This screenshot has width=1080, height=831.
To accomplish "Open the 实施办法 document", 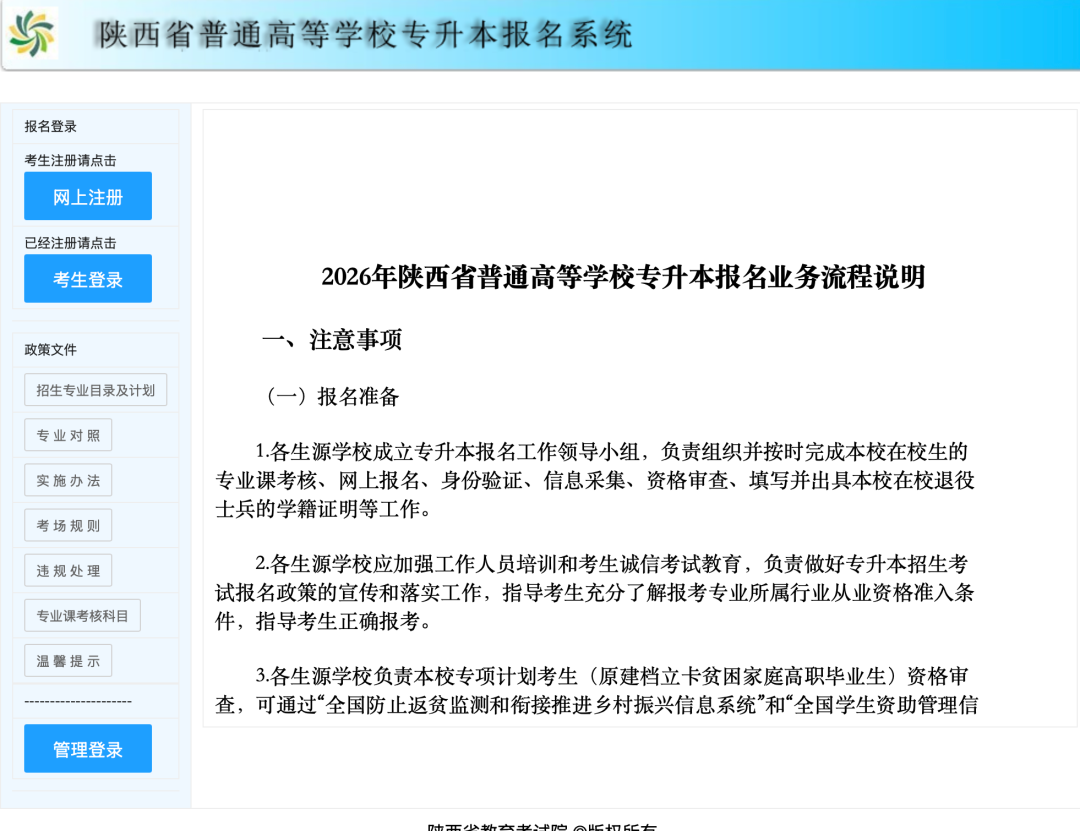I will click(x=68, y=480).
